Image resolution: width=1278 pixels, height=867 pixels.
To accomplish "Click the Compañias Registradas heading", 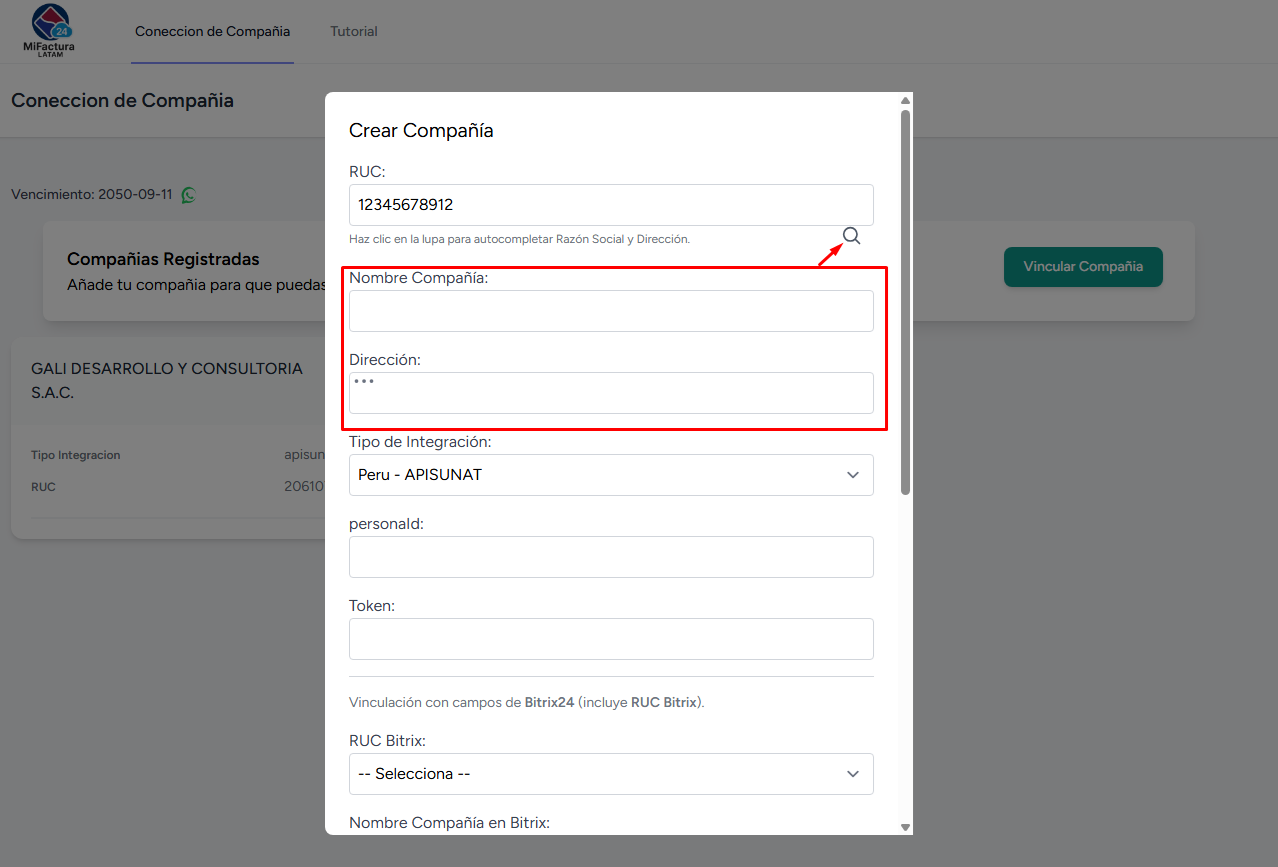I will [x=163, y=259].
